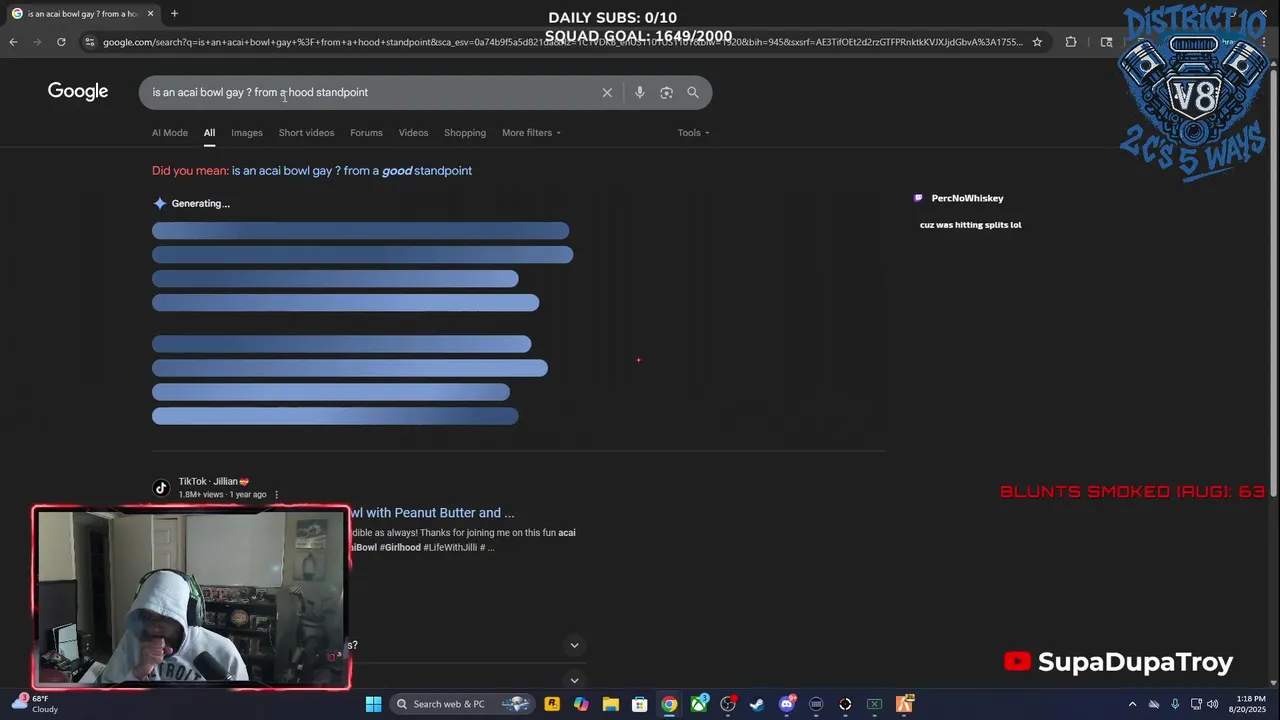
Task: Open the OneDrive cloud icon in tray
Action: tap(1154, 704)
